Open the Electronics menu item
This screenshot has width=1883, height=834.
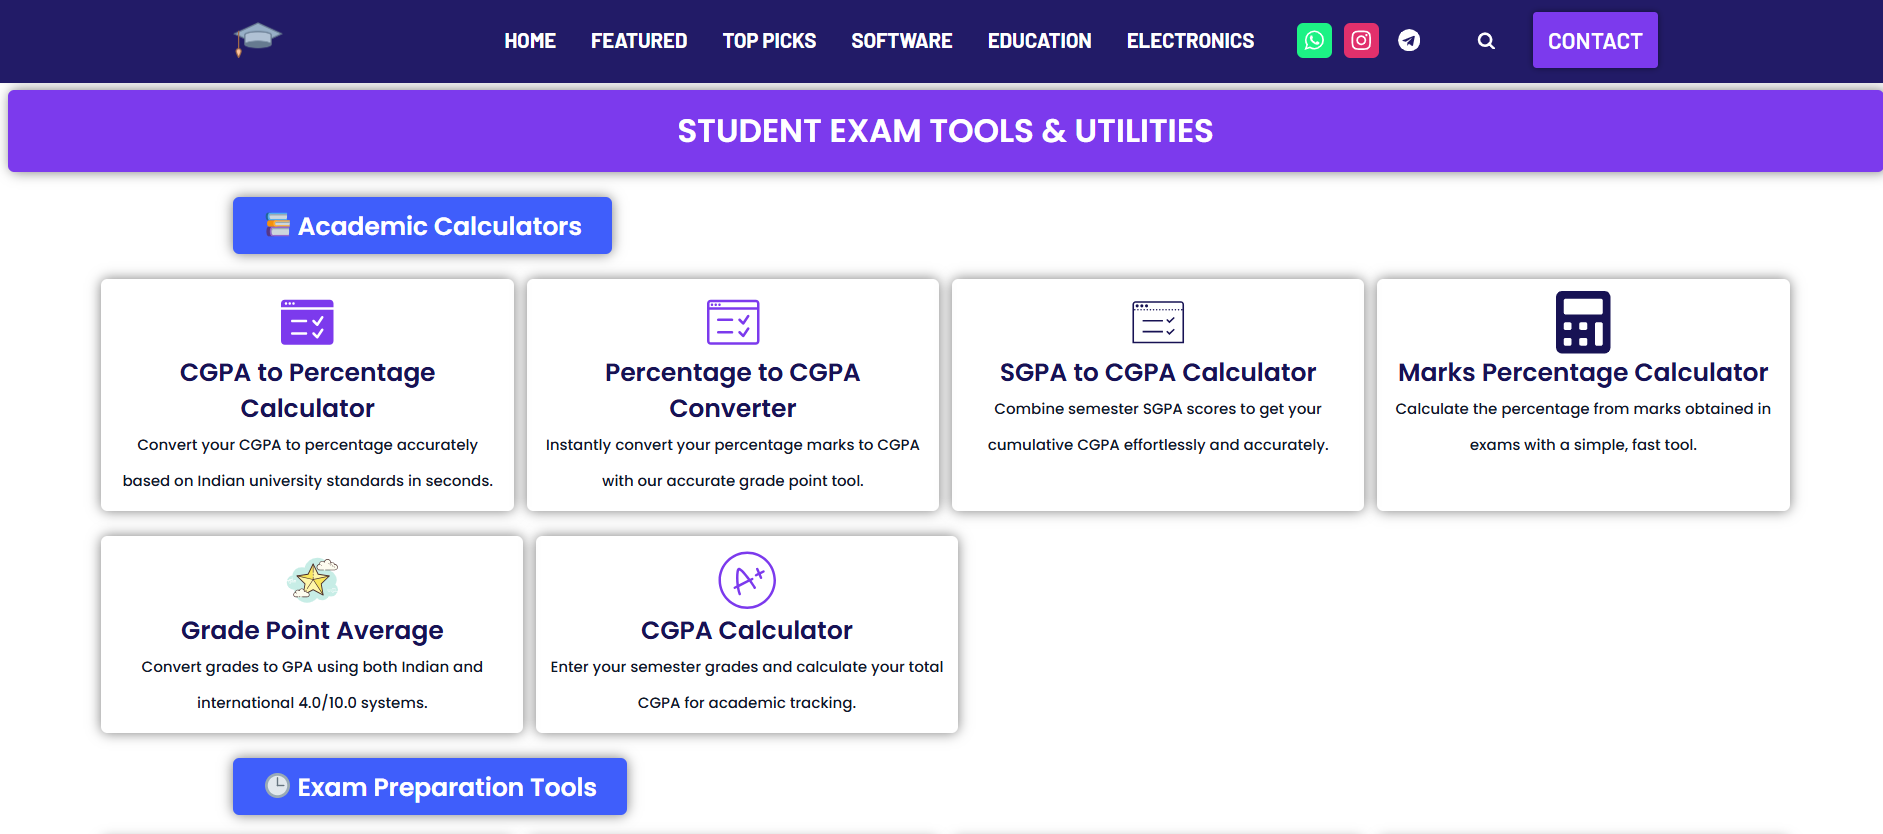pyautogui.click(x=1190, y=41)
